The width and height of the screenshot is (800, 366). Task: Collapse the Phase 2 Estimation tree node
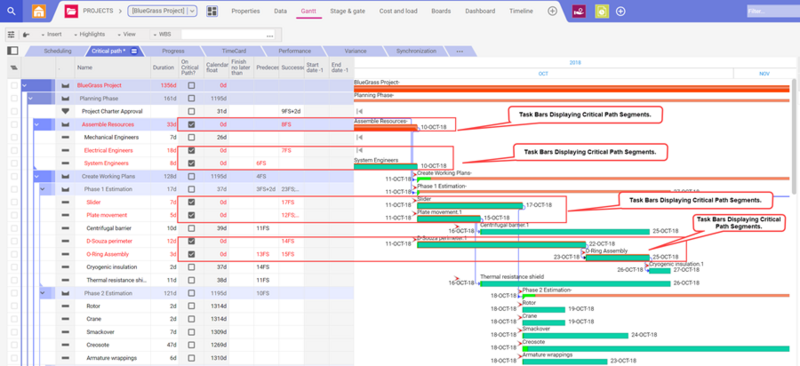click(43, 294)
